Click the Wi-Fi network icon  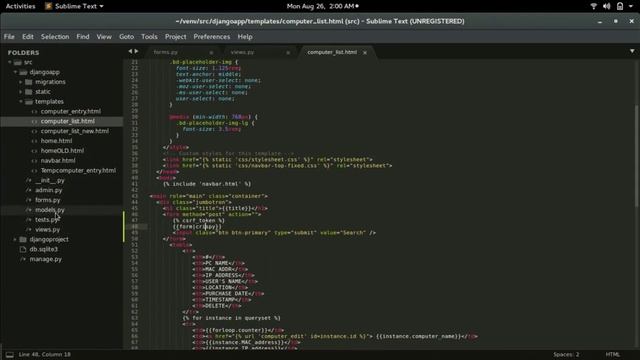[593, 6]
